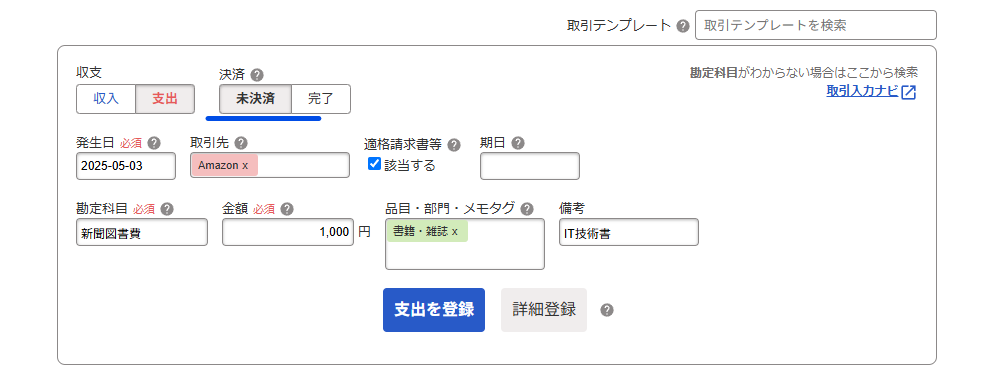Click help icon next to 勘定科目 label
This screenshot has height=386, width=983.
click(167, 209)
